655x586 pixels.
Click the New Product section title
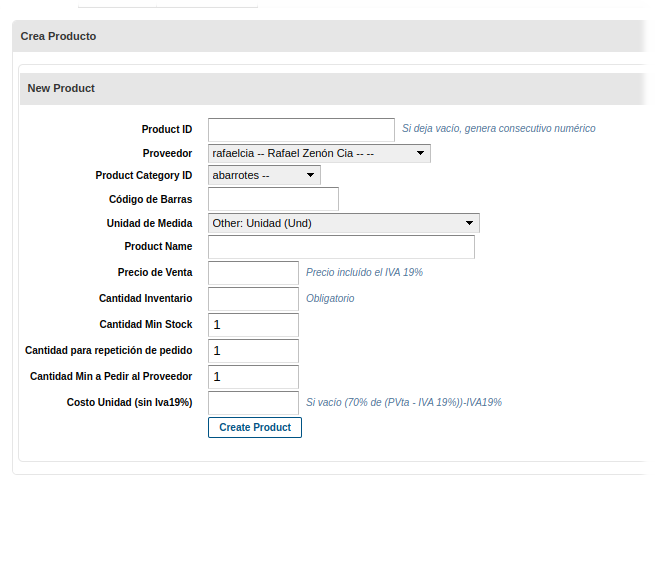61,89
